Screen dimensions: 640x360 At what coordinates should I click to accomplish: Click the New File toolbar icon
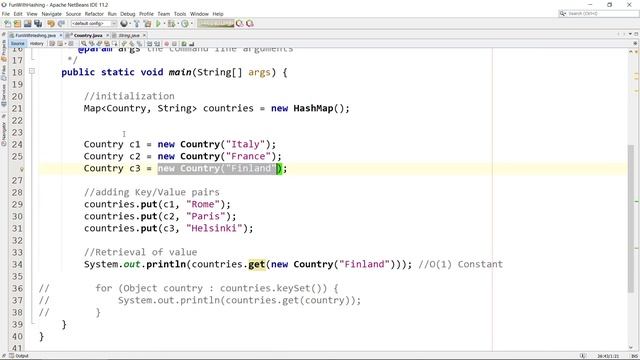pyautogui.click(x=7, y=24)
